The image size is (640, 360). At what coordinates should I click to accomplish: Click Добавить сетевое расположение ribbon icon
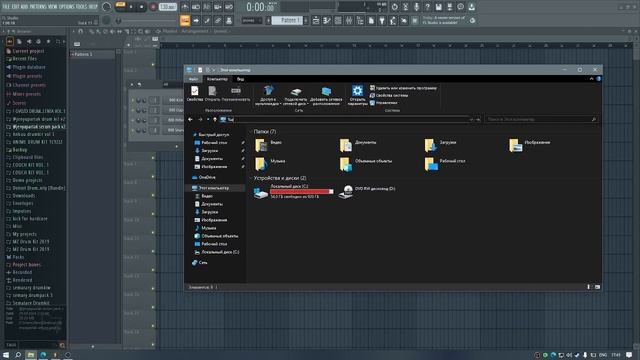click(326, 96)
